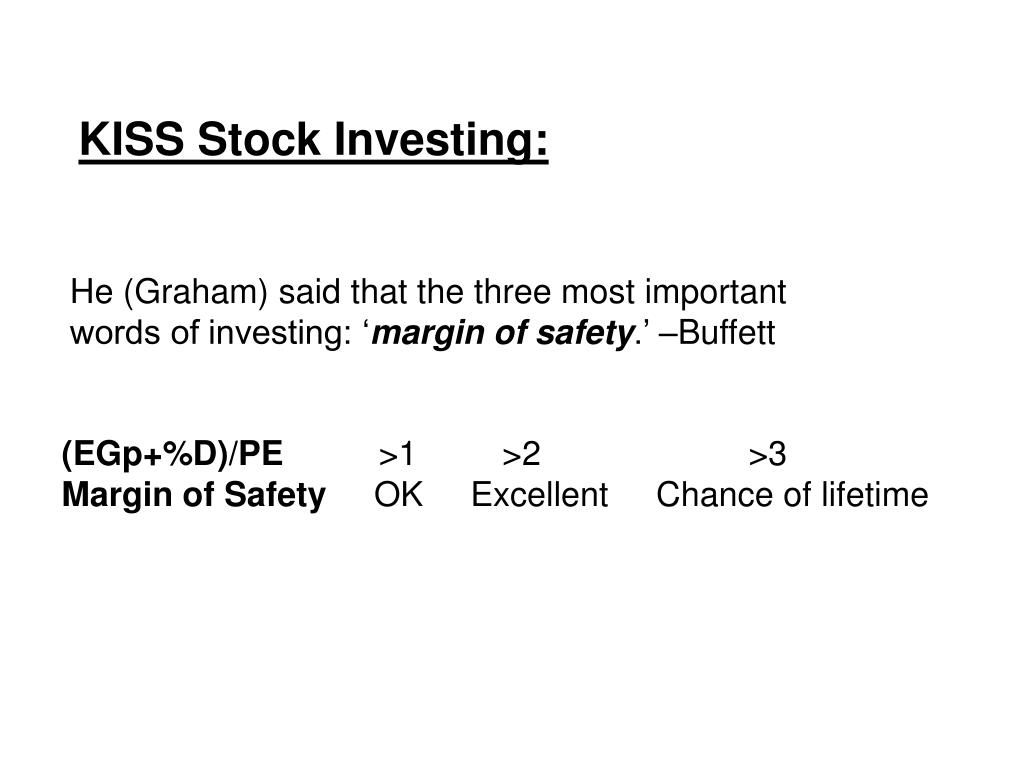Click the '>1' threshold value

tap(396, 455)
